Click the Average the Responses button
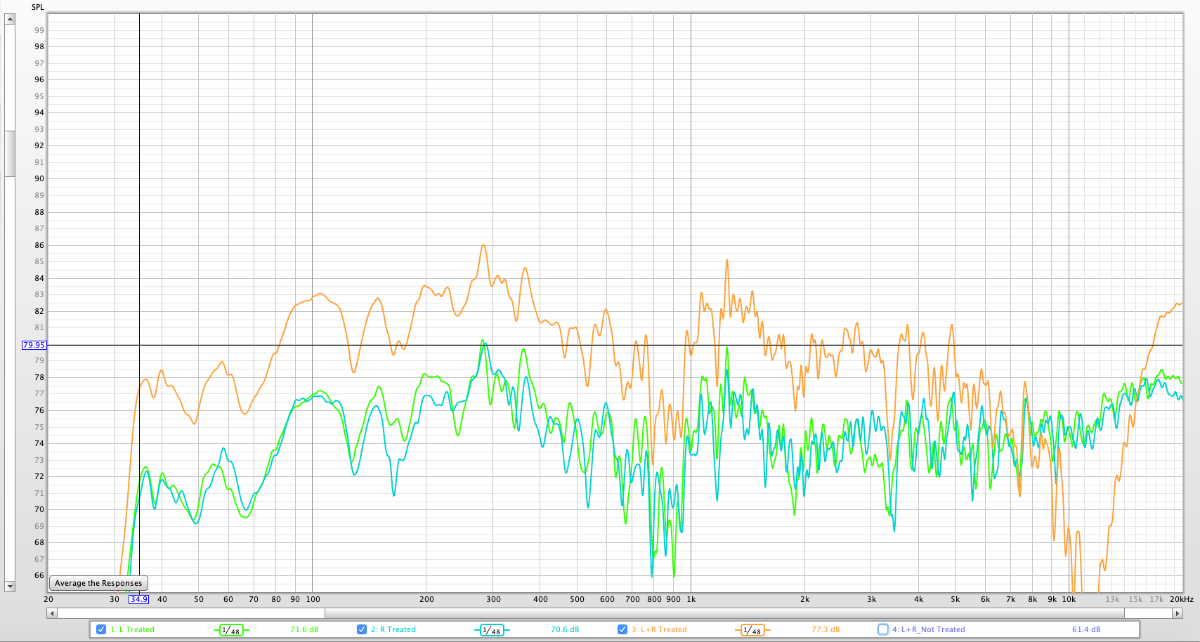Image resolution: width=1200 pixels, height=642 pixels. pyautogui.click(x=98, y=583)
